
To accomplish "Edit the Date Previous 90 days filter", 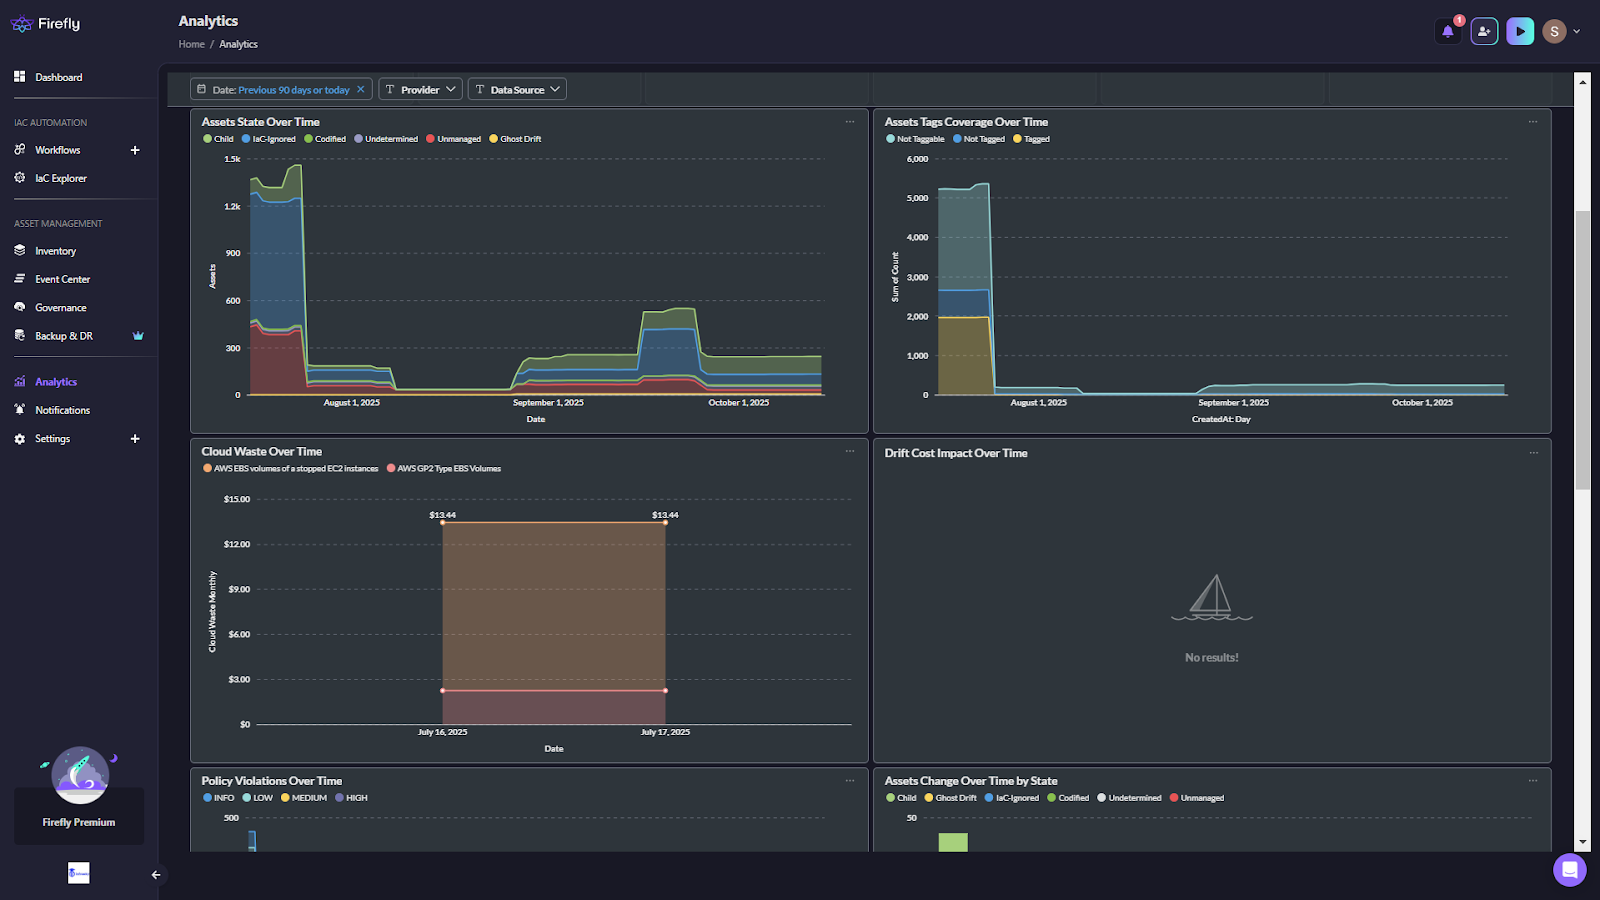I will click(281, 90).
